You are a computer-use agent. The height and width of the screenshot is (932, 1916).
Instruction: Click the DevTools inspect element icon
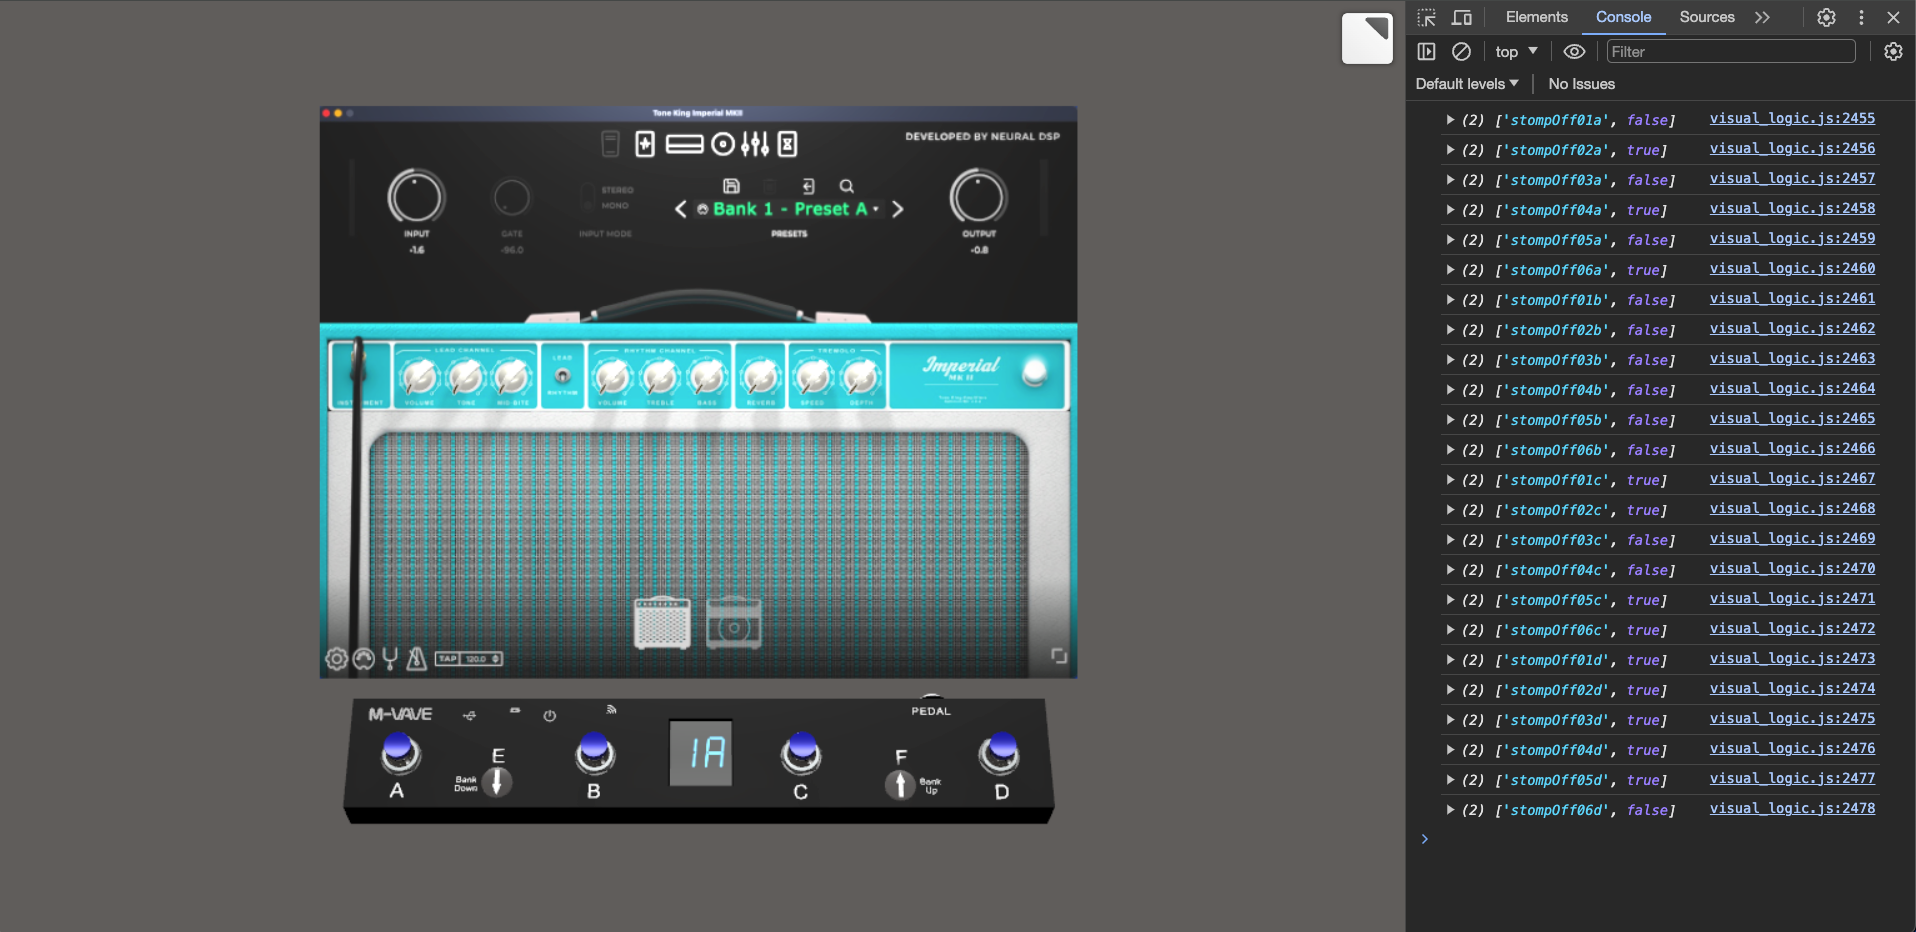[x=1427, y=18]
